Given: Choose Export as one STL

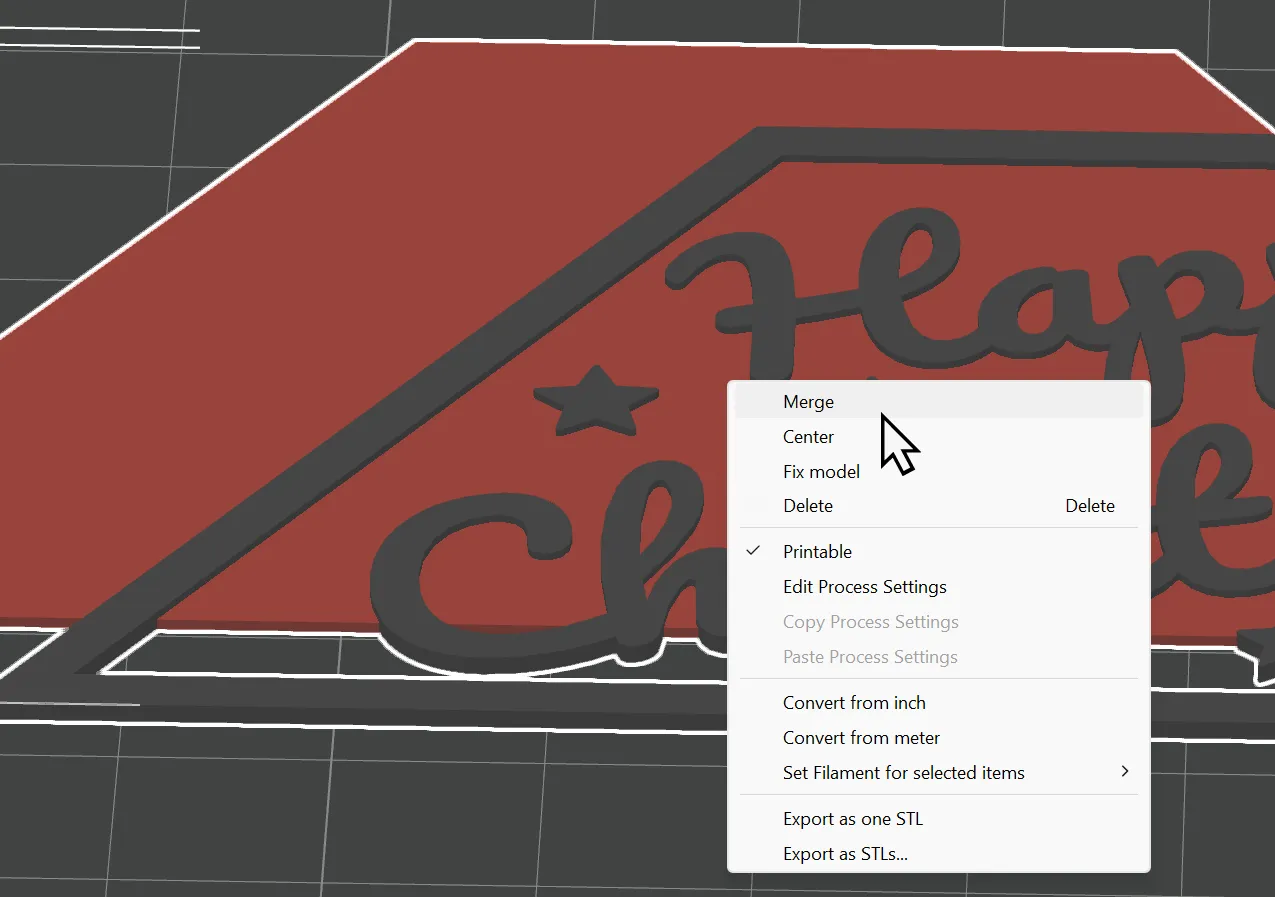Looking at the screenshot, I should 939,819.
